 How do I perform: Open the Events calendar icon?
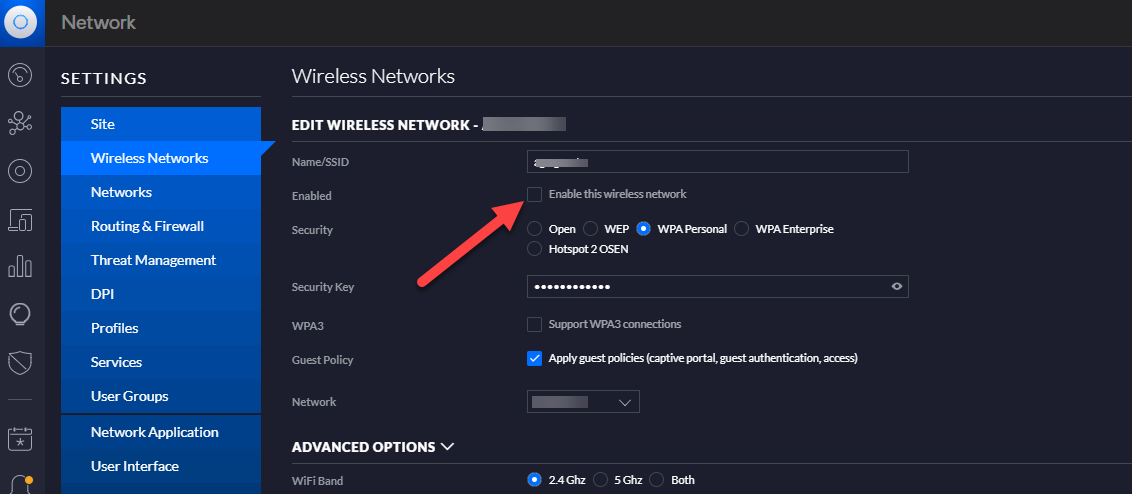point(21,438)
